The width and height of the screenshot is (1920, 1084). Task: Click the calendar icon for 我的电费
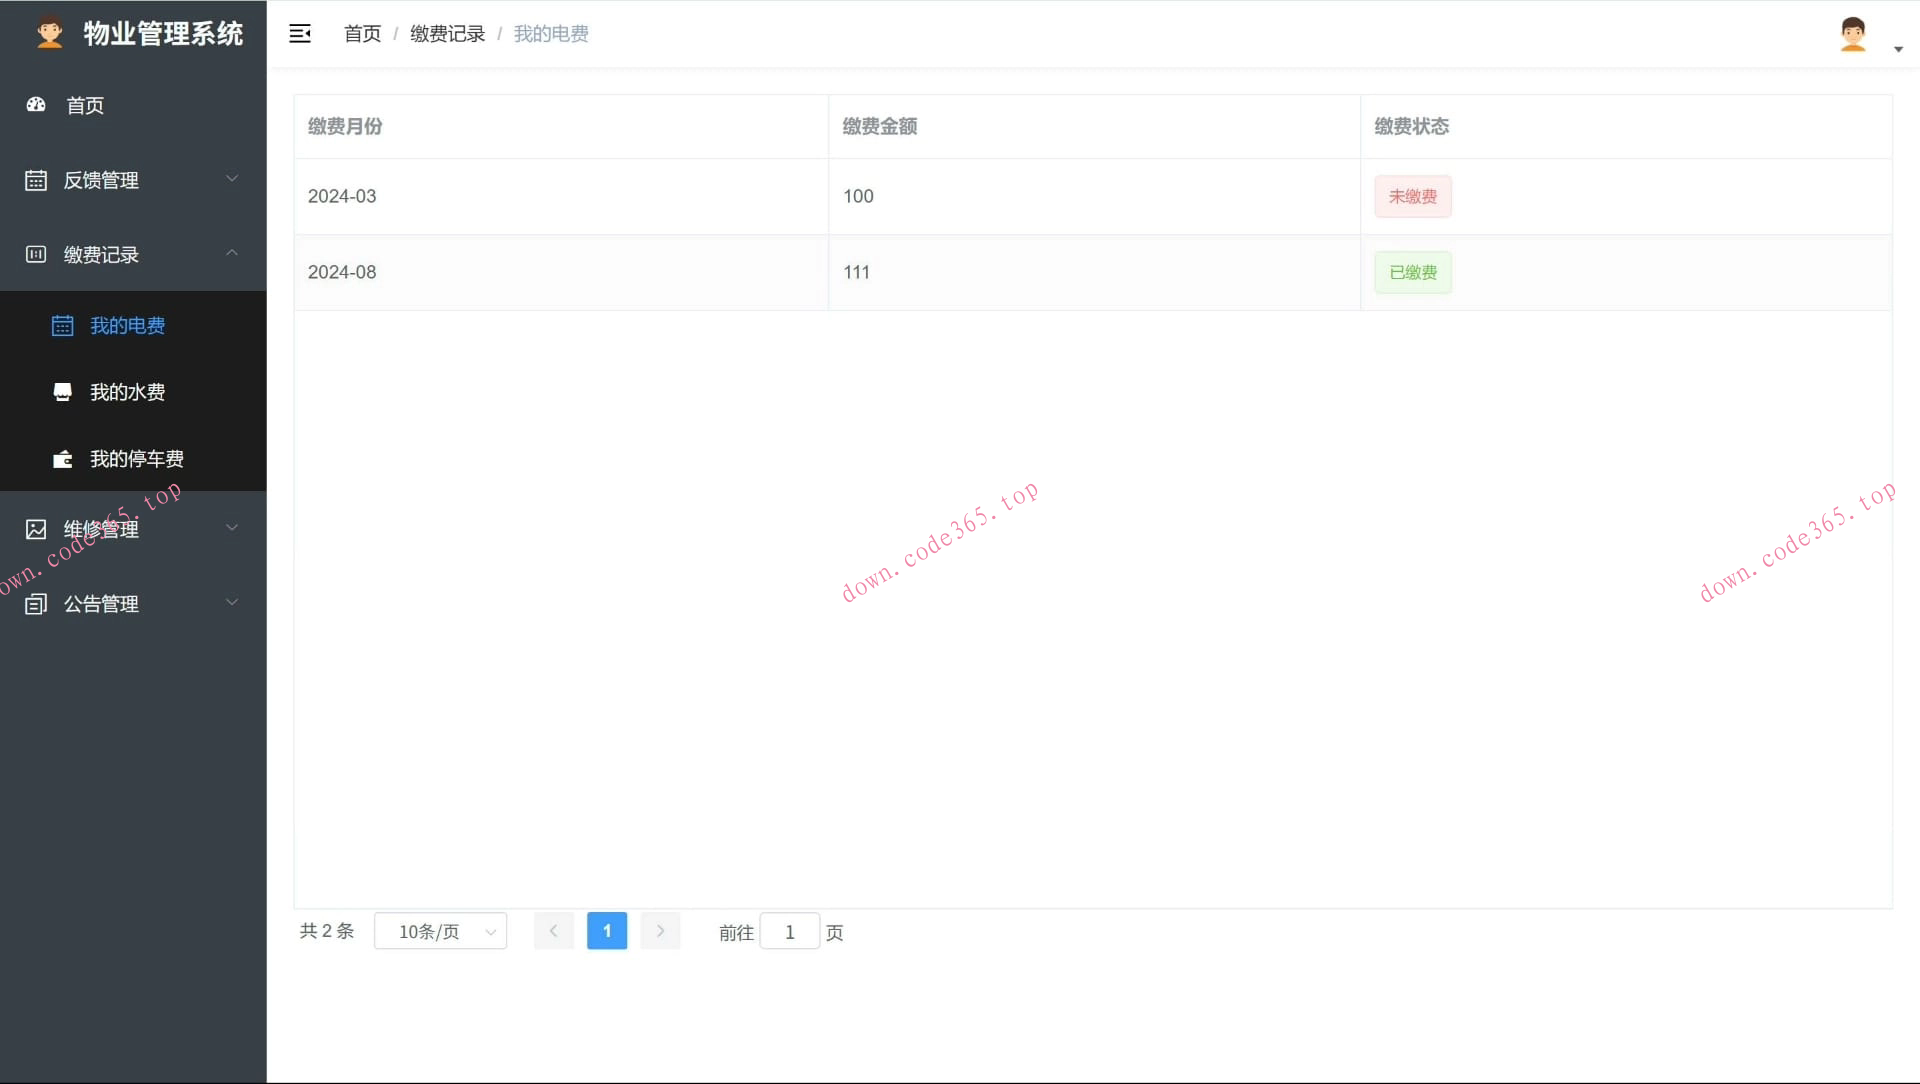tap(62, 325)
